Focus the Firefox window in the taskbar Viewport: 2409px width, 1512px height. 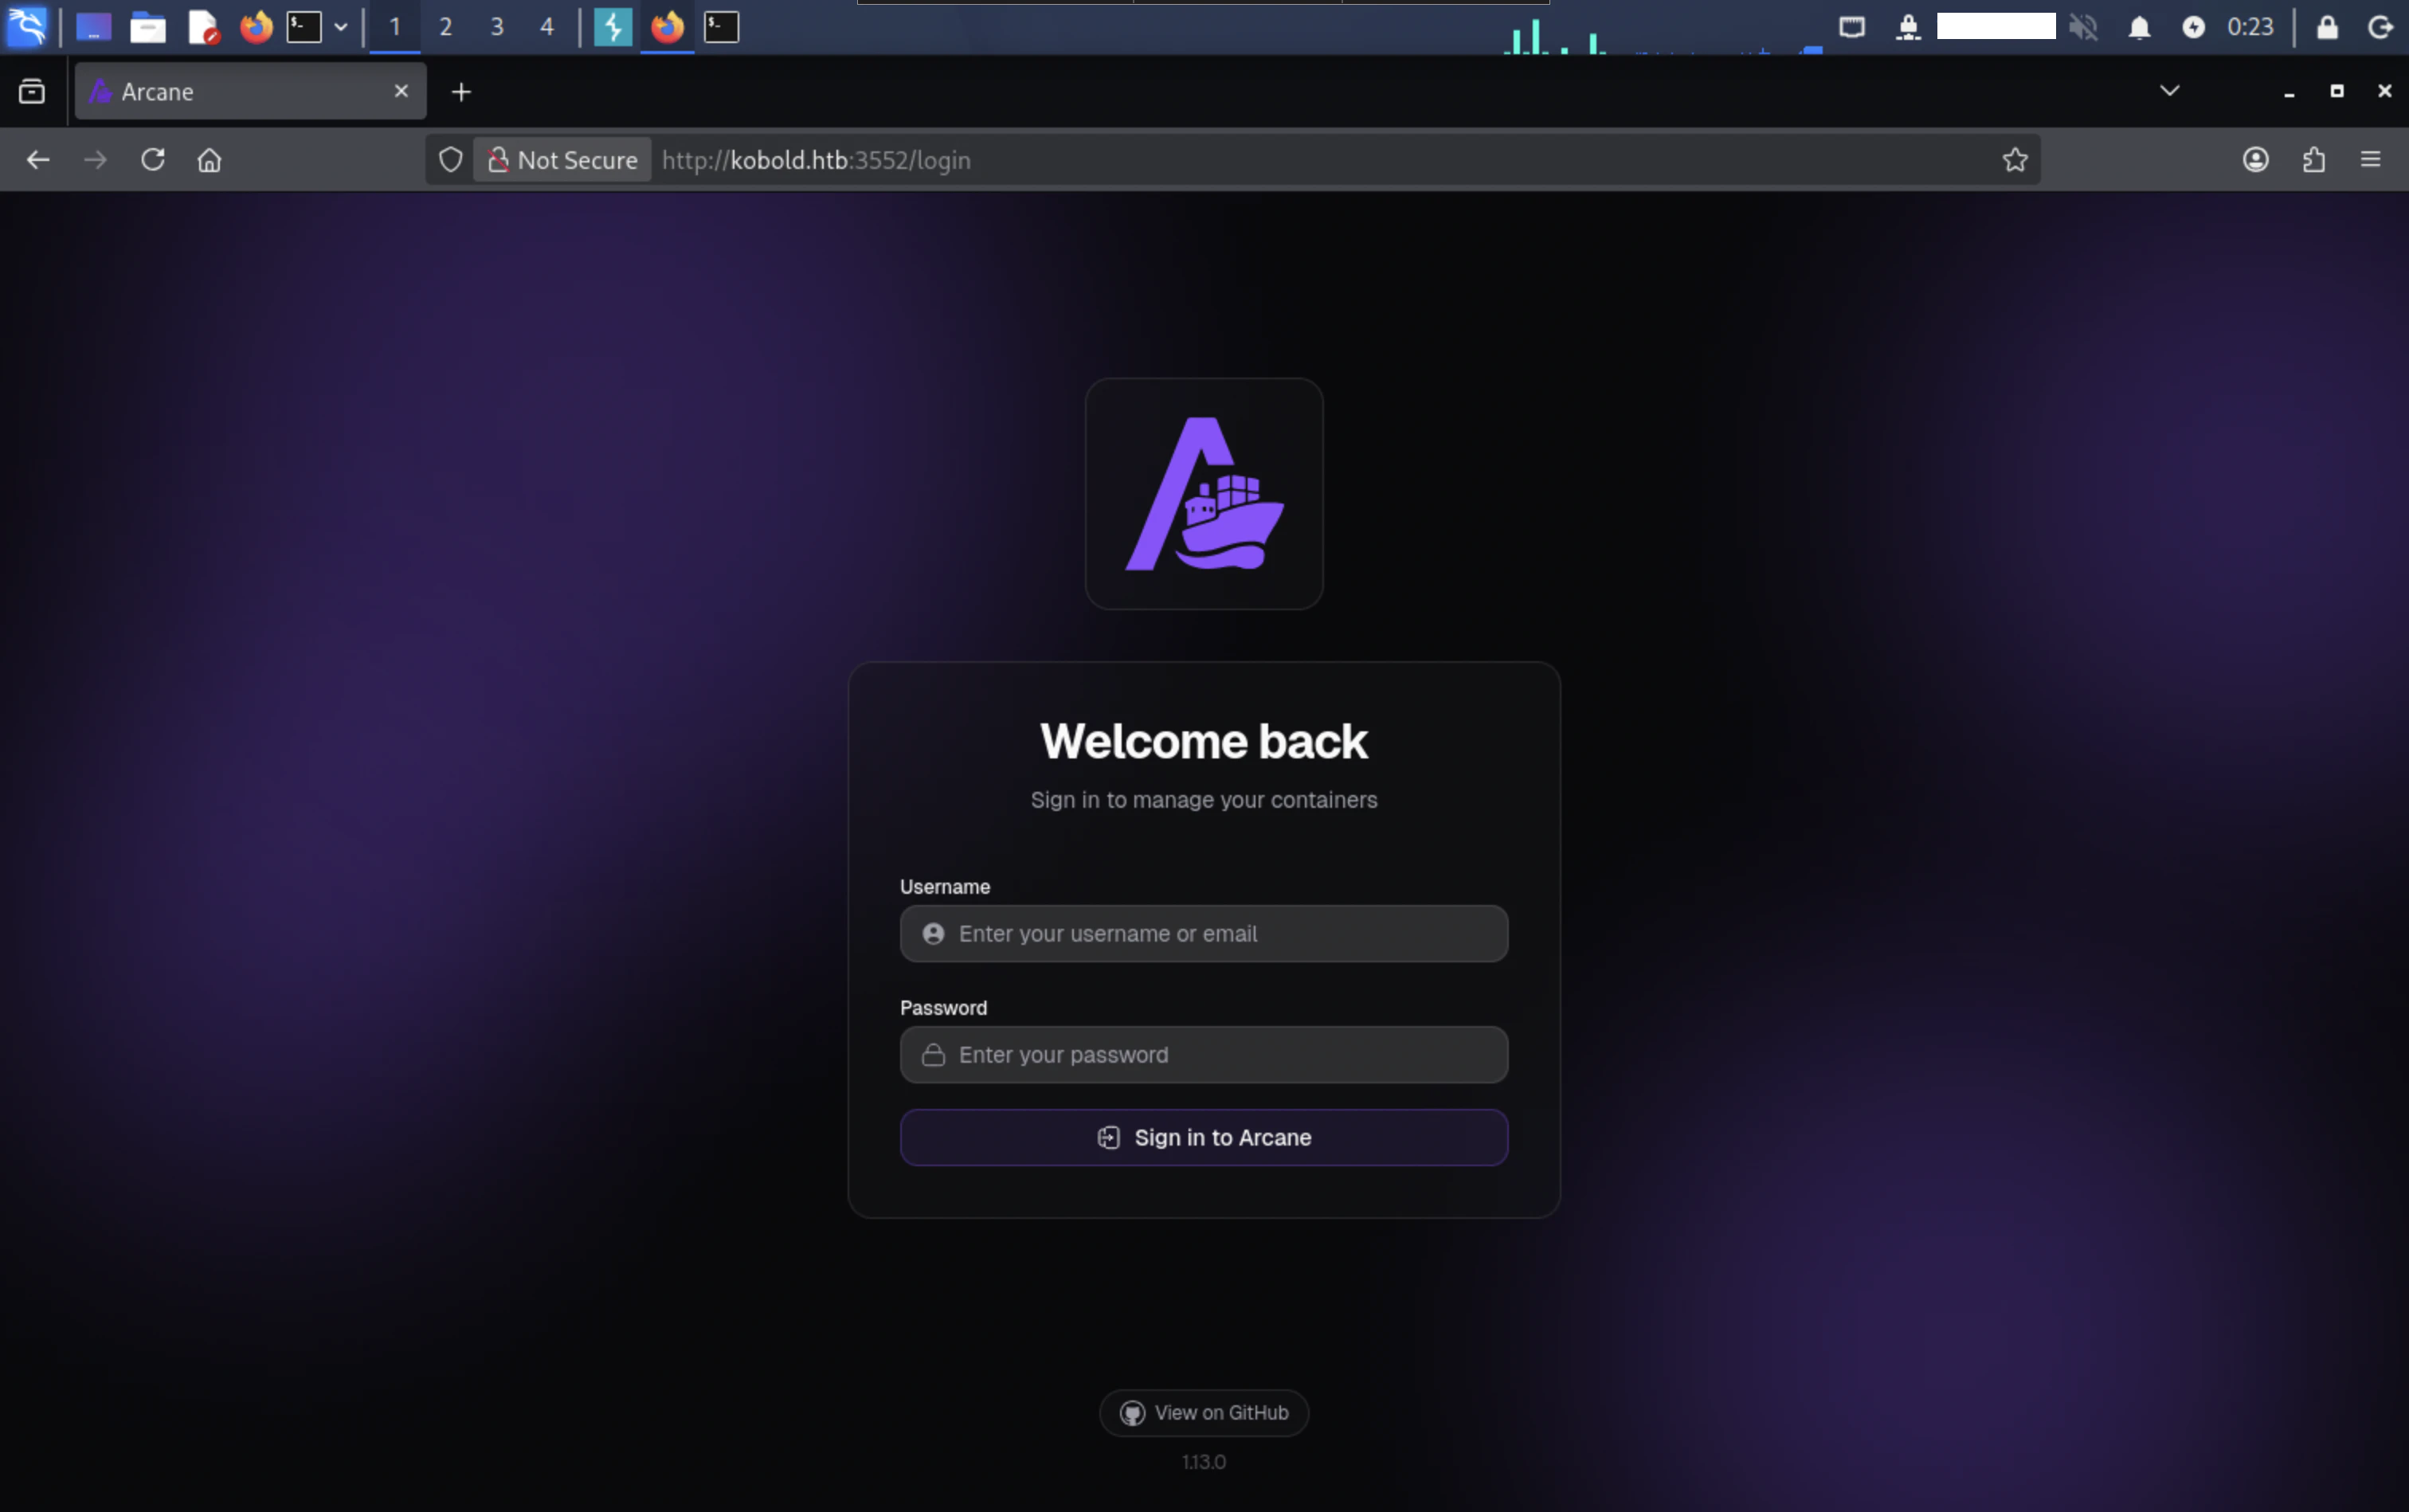(667, 27)
